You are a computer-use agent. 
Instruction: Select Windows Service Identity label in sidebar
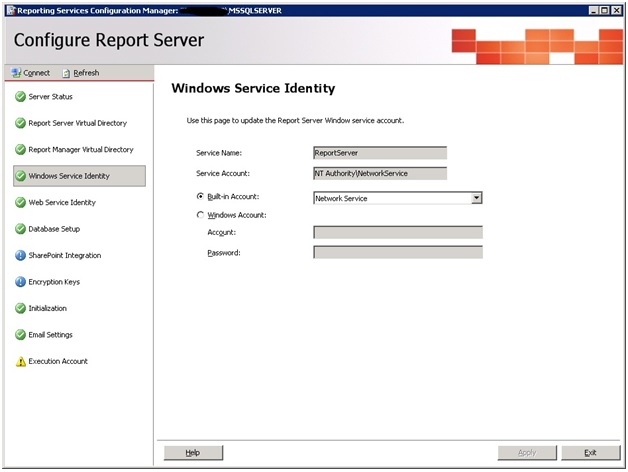click(x=69, y=176)
